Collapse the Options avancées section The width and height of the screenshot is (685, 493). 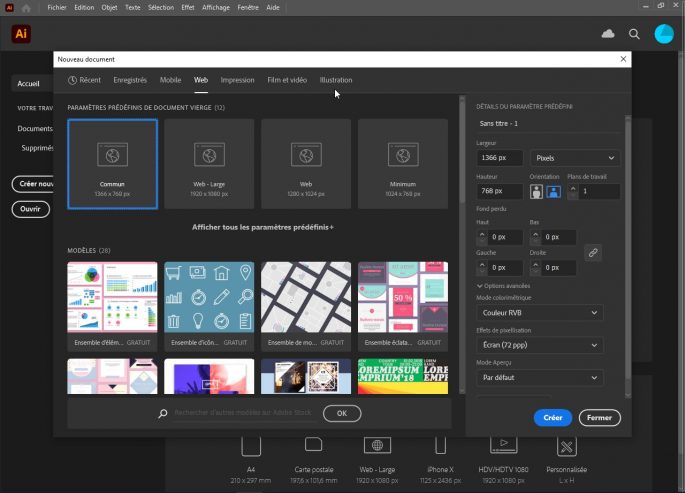point(503,286)
